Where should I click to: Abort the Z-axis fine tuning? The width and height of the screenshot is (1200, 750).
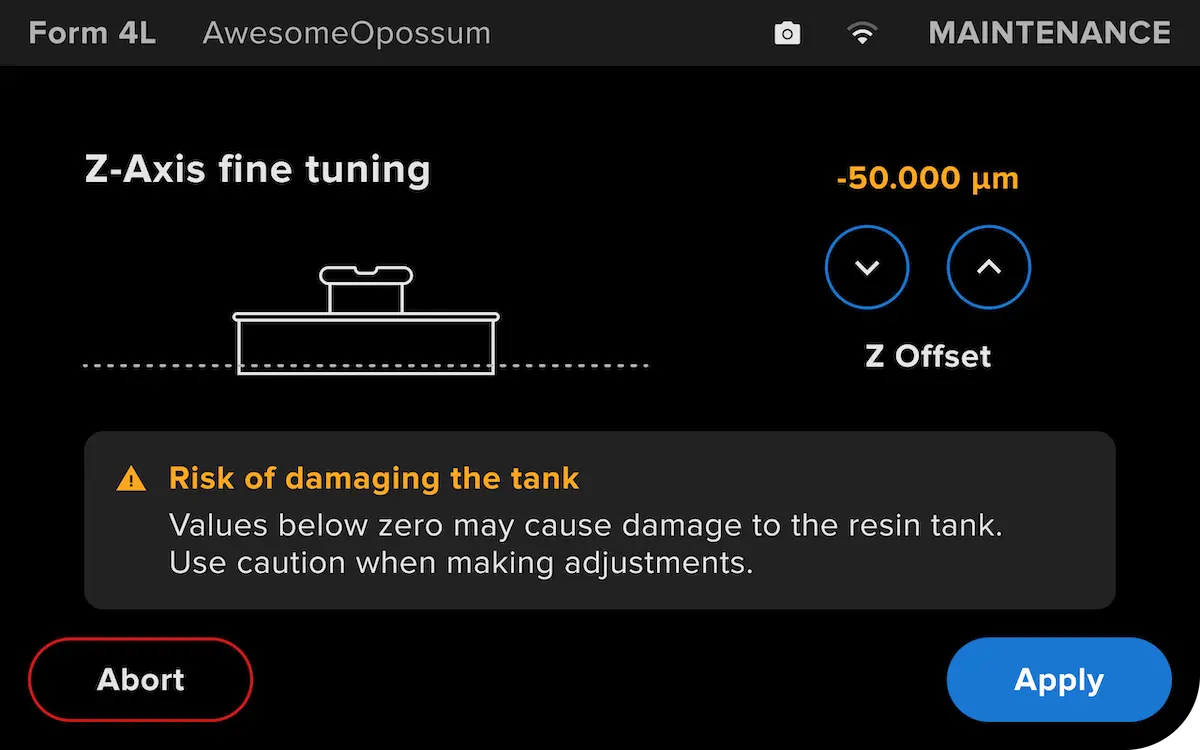click(x=141, y=680)
